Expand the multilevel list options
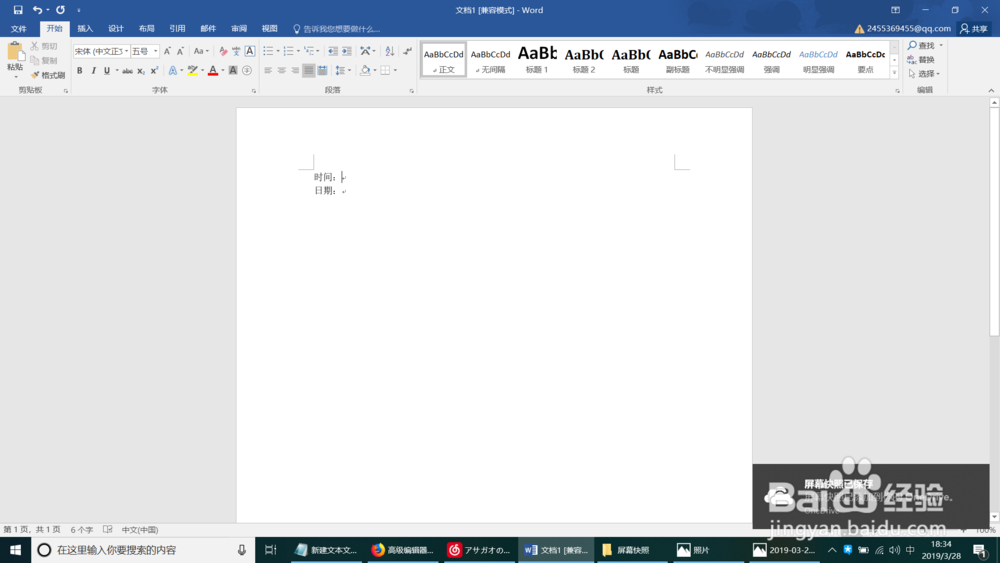This screenshot has height=563, width=1000. [x=318, y=51]
